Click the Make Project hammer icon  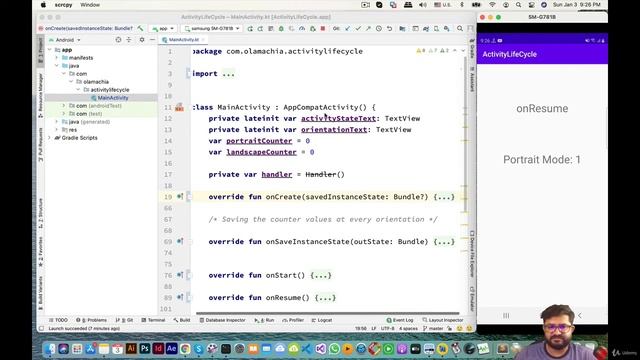(140, 29)
